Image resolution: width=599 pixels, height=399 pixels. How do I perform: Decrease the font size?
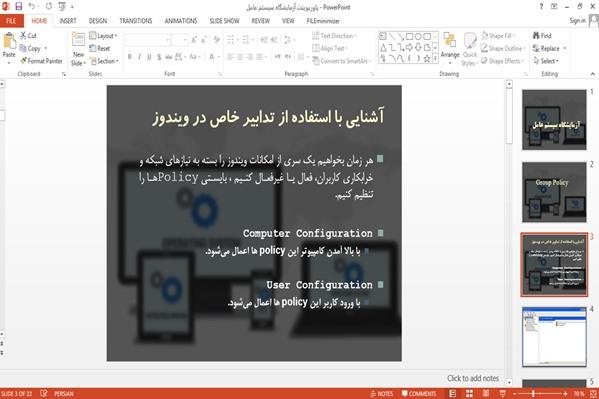click(x=204, y=40)
